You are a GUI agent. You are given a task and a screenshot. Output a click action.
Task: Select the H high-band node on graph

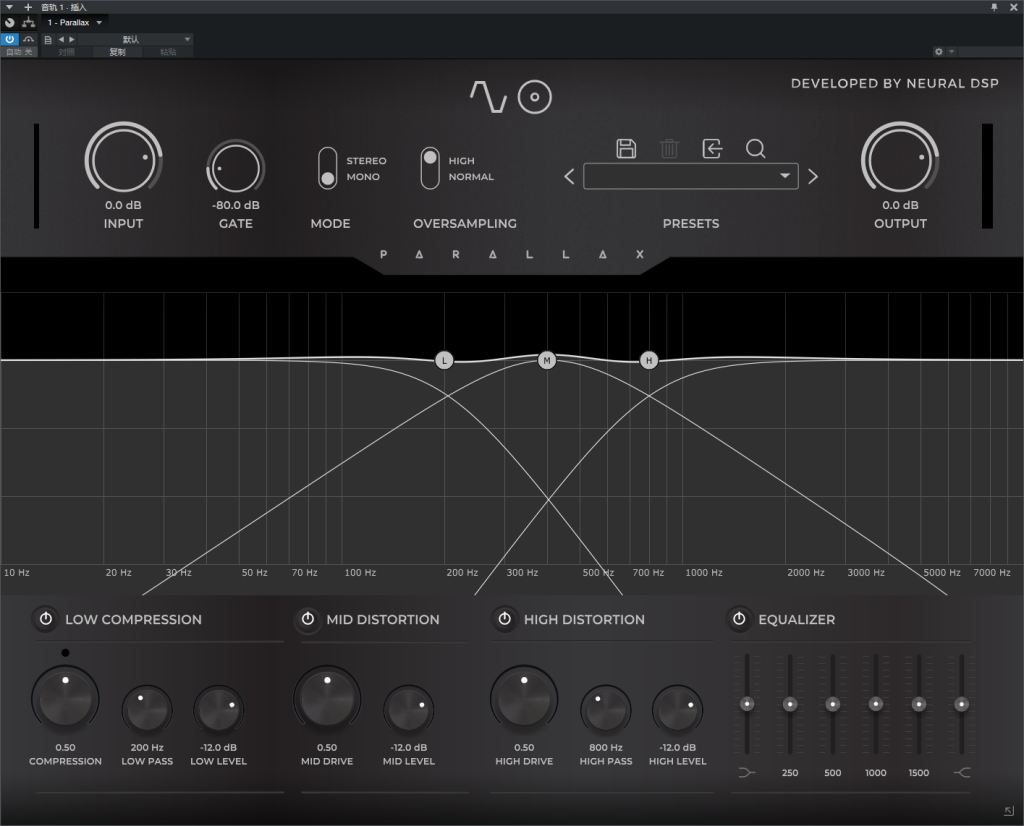(x=648, y=360)
